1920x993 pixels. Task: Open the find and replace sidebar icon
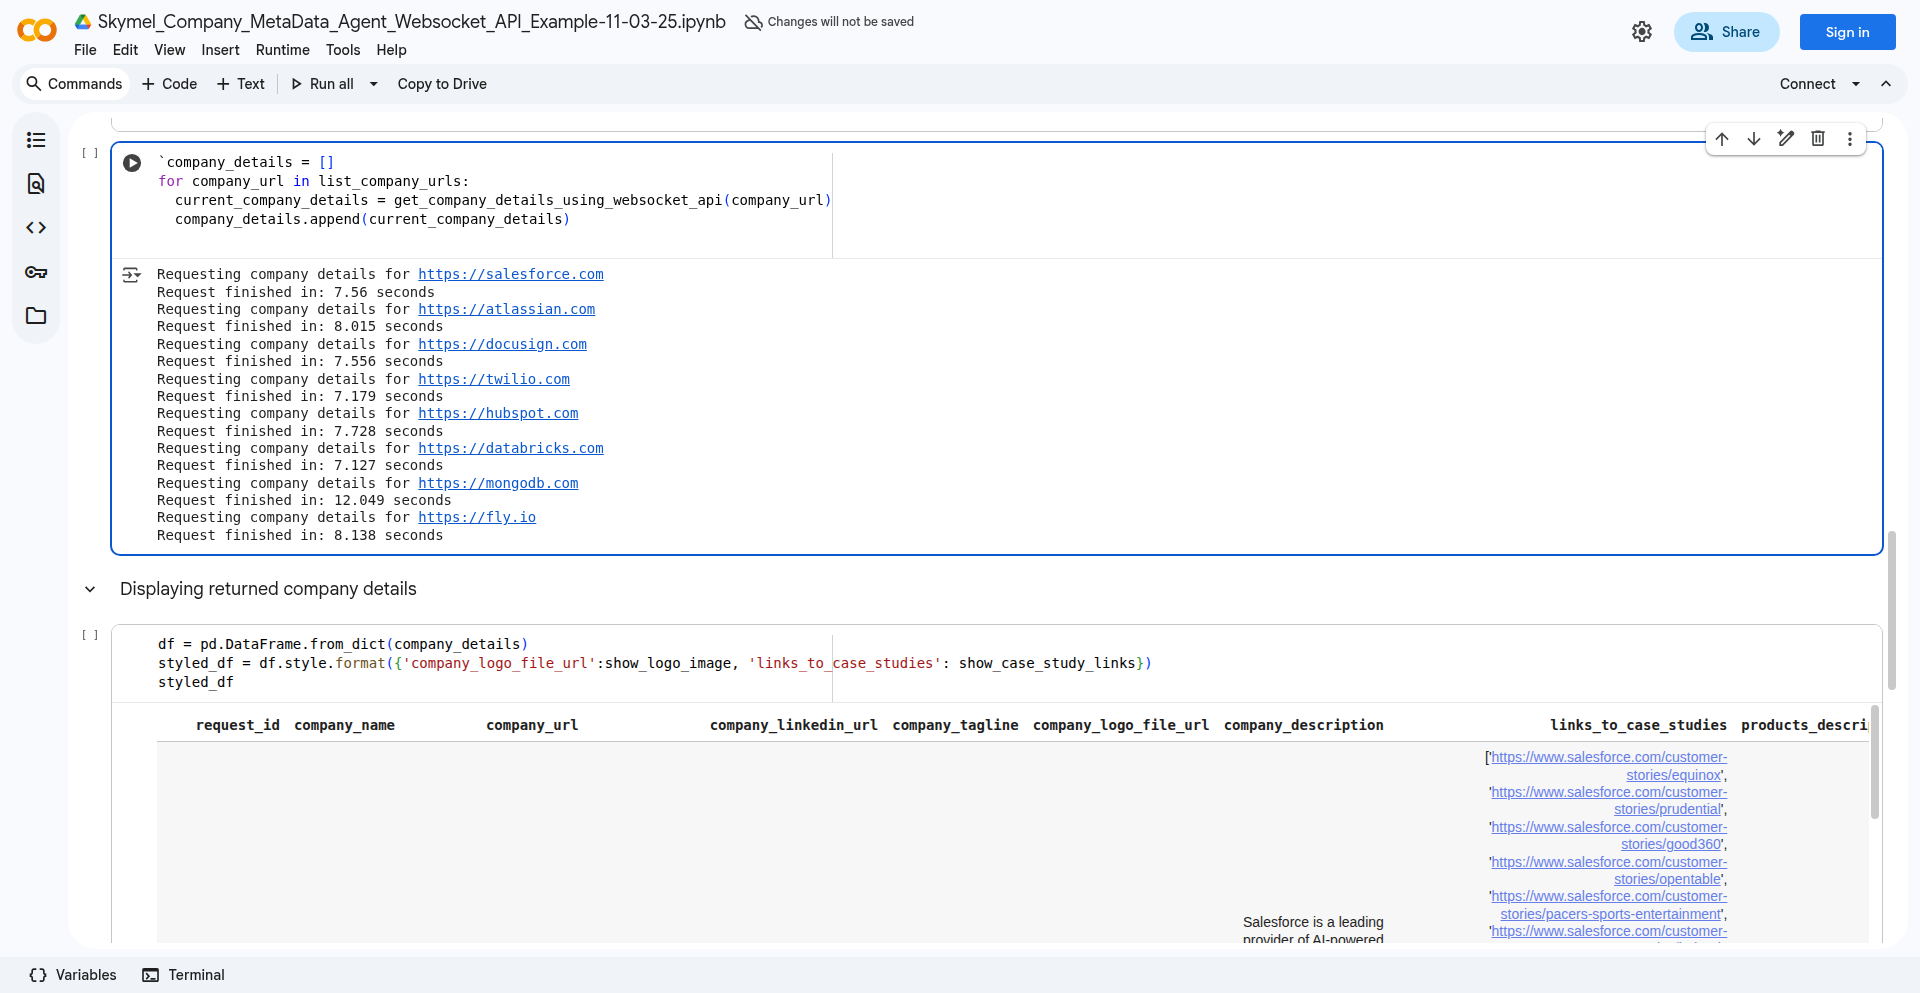point(36,184)
